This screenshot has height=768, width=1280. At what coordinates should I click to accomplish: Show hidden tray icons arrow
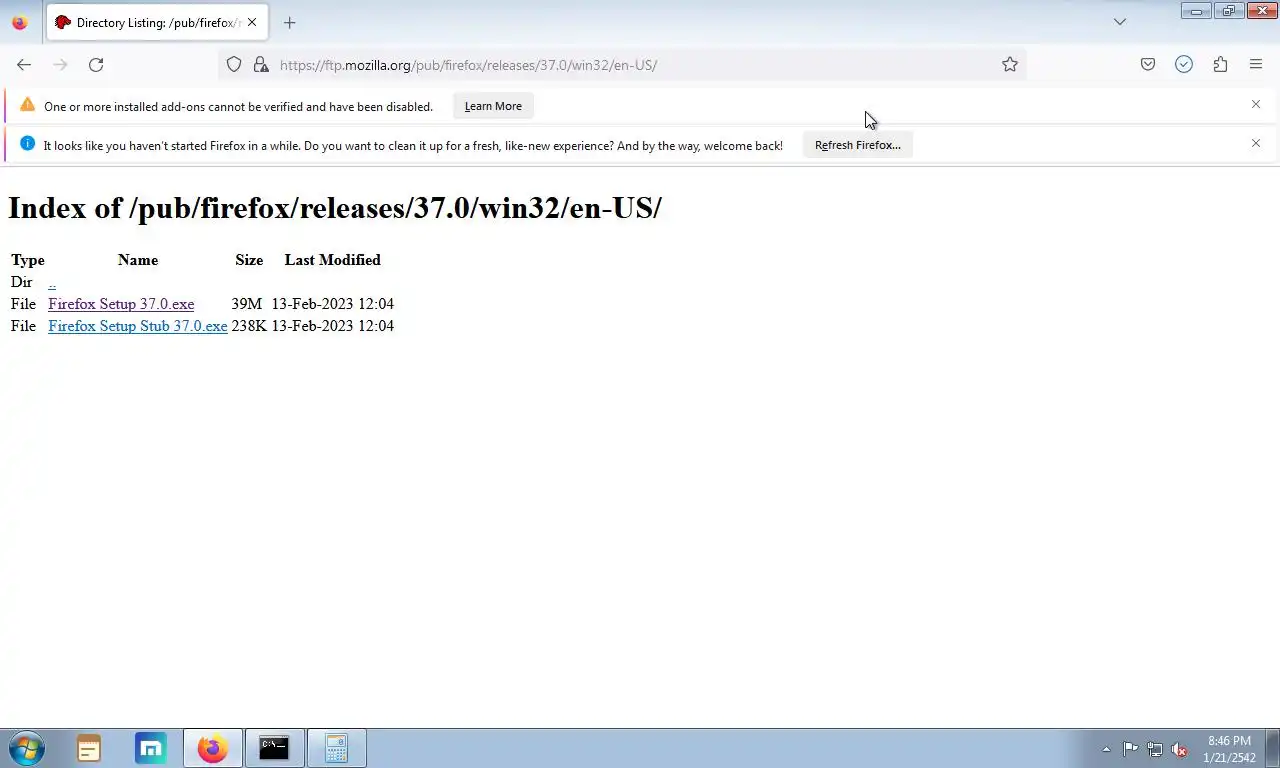coord(1106,749)
